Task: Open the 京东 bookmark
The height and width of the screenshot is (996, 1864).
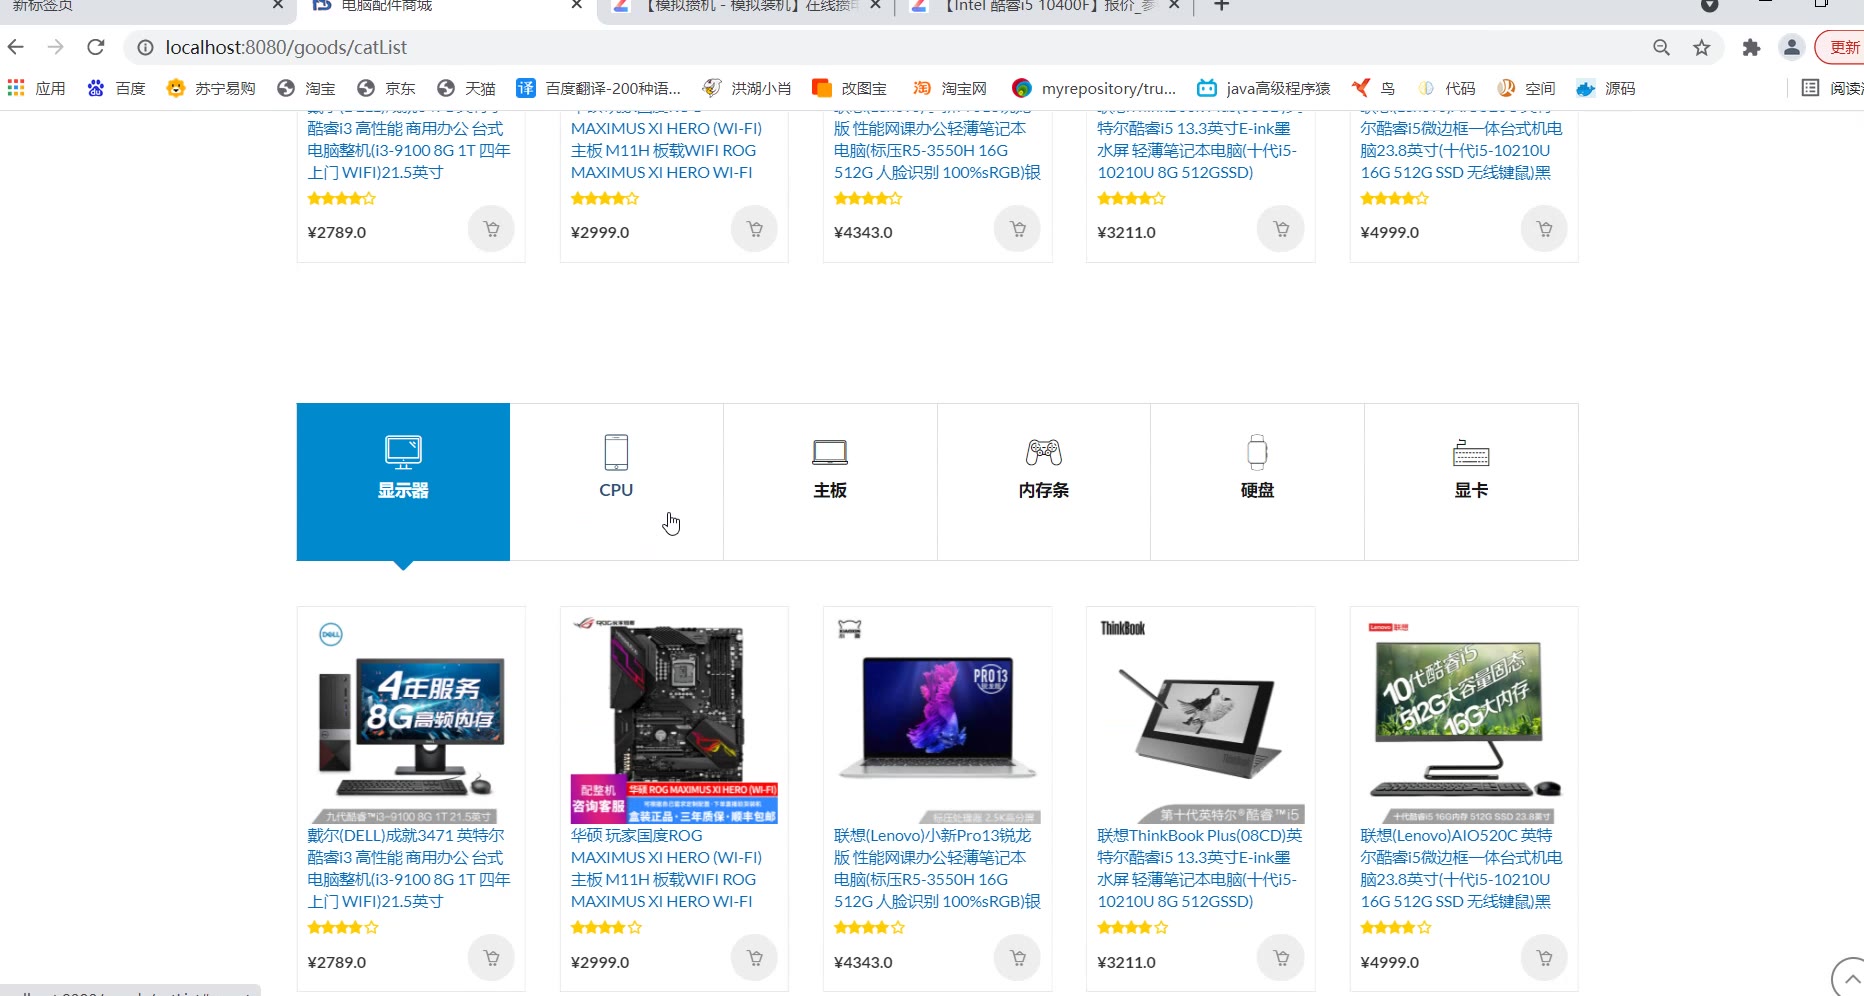Action: point(386,88)
